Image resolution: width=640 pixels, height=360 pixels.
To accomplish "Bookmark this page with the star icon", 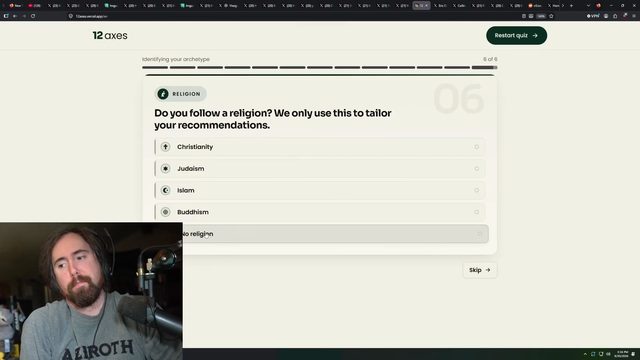I will tap(551, 16).
